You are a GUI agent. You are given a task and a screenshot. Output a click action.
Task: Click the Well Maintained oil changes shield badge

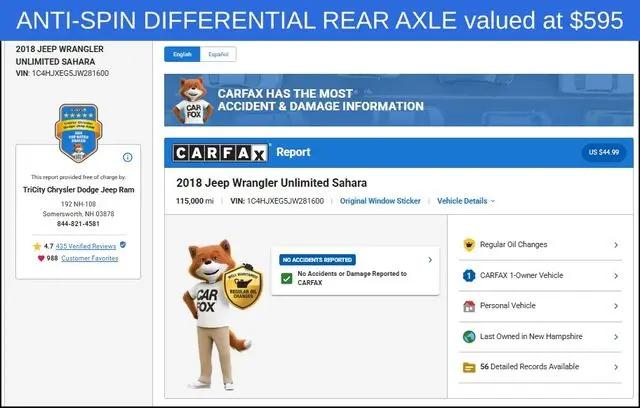click(x=243, y=286)
